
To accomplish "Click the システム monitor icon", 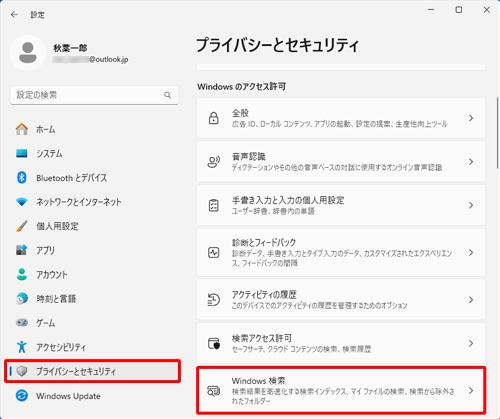I will 22,153.
